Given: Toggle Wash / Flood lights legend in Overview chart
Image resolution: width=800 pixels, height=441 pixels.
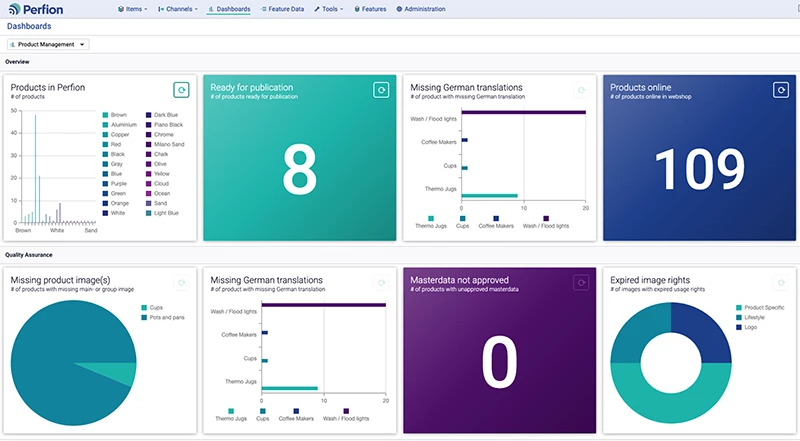Looking at the screenshot, I should tap(546, 223).
